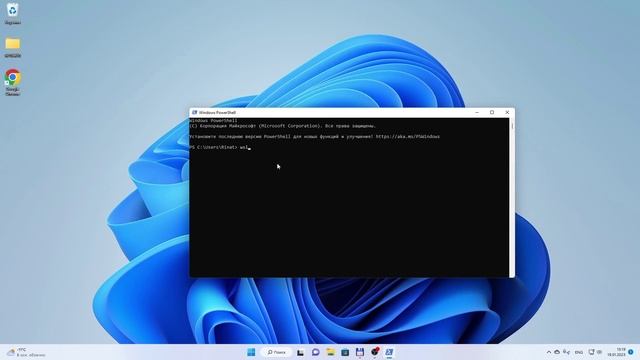Open the tray icon left of ENG

pos(567,352)
